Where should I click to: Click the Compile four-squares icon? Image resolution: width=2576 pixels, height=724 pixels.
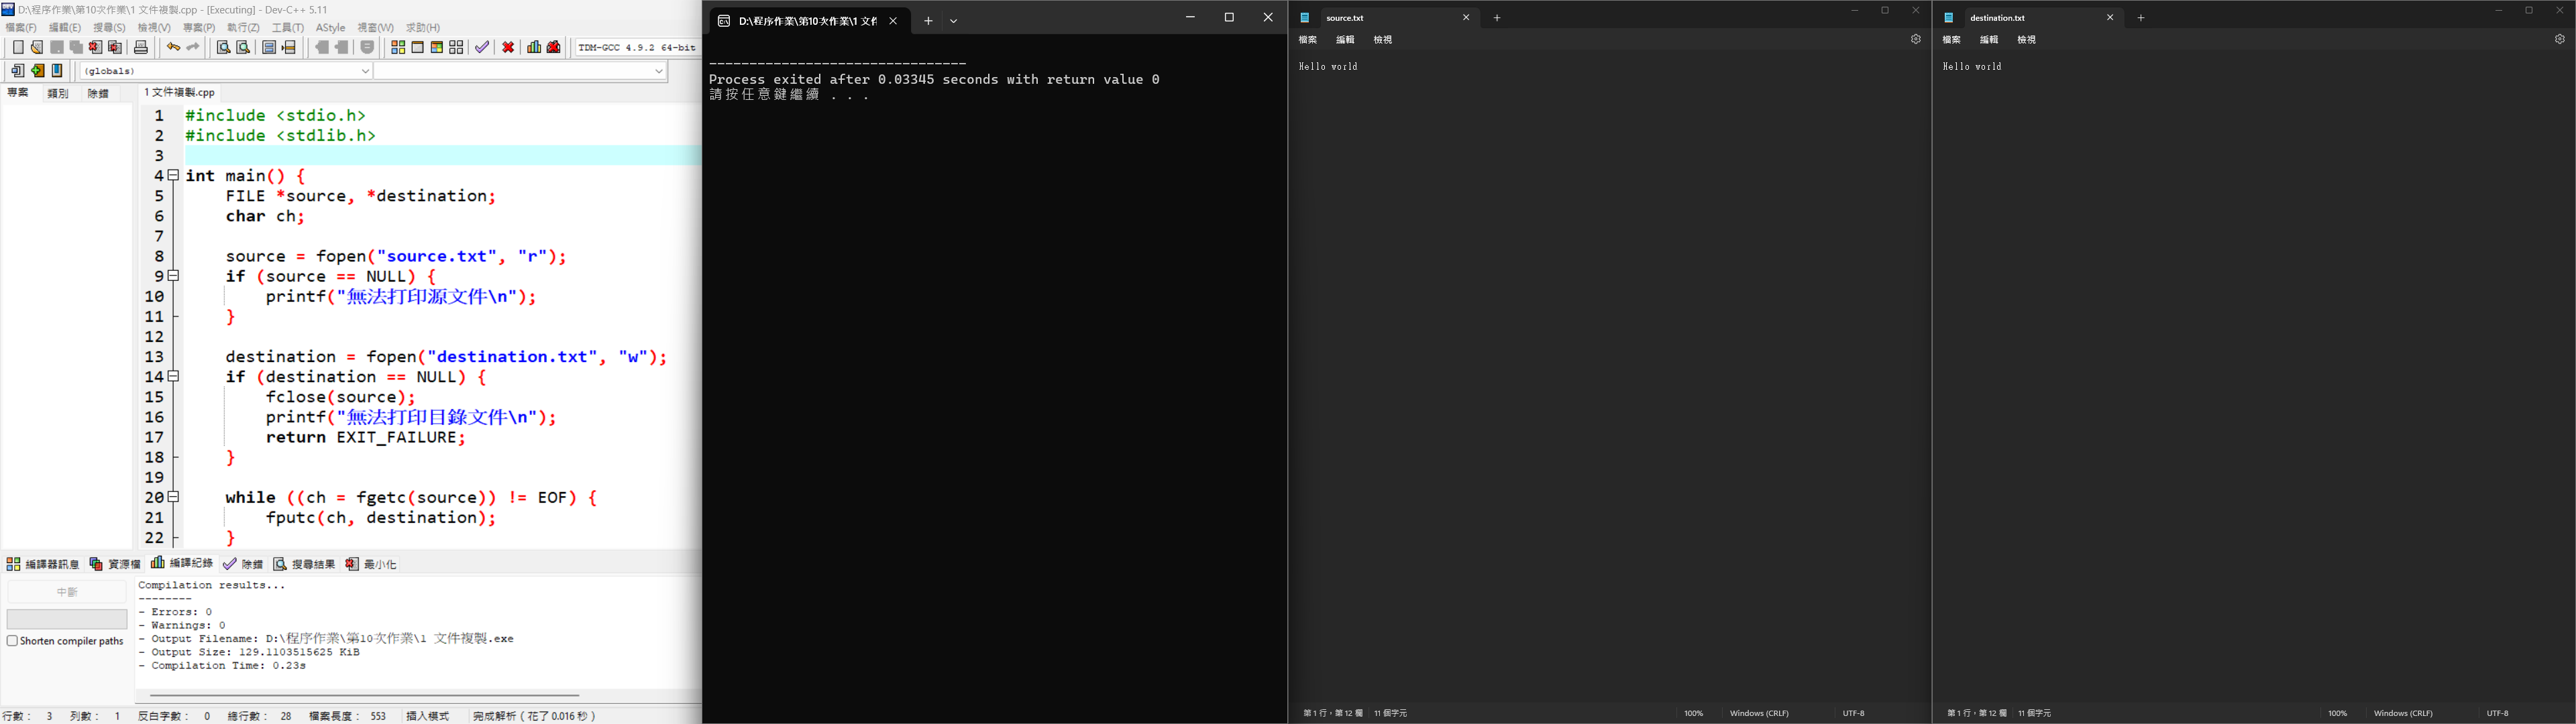pos(398,47)
